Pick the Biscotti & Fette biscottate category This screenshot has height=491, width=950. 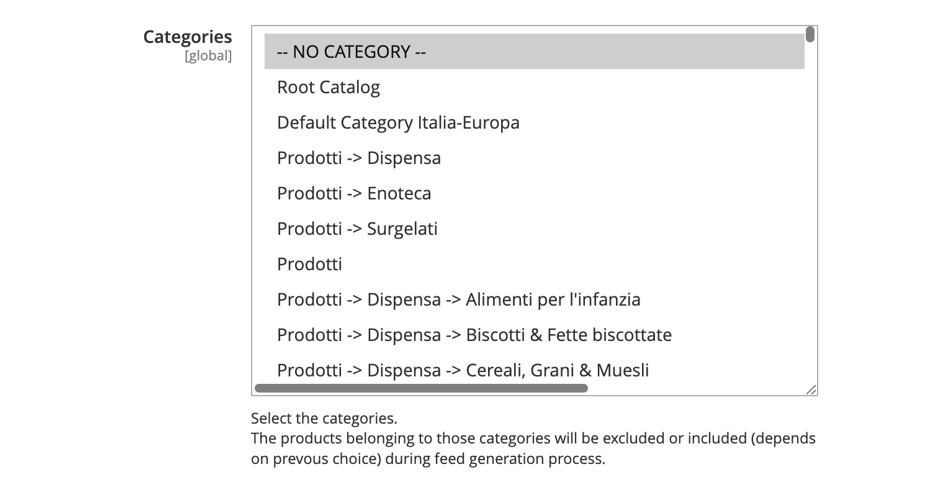coord(474,335)
